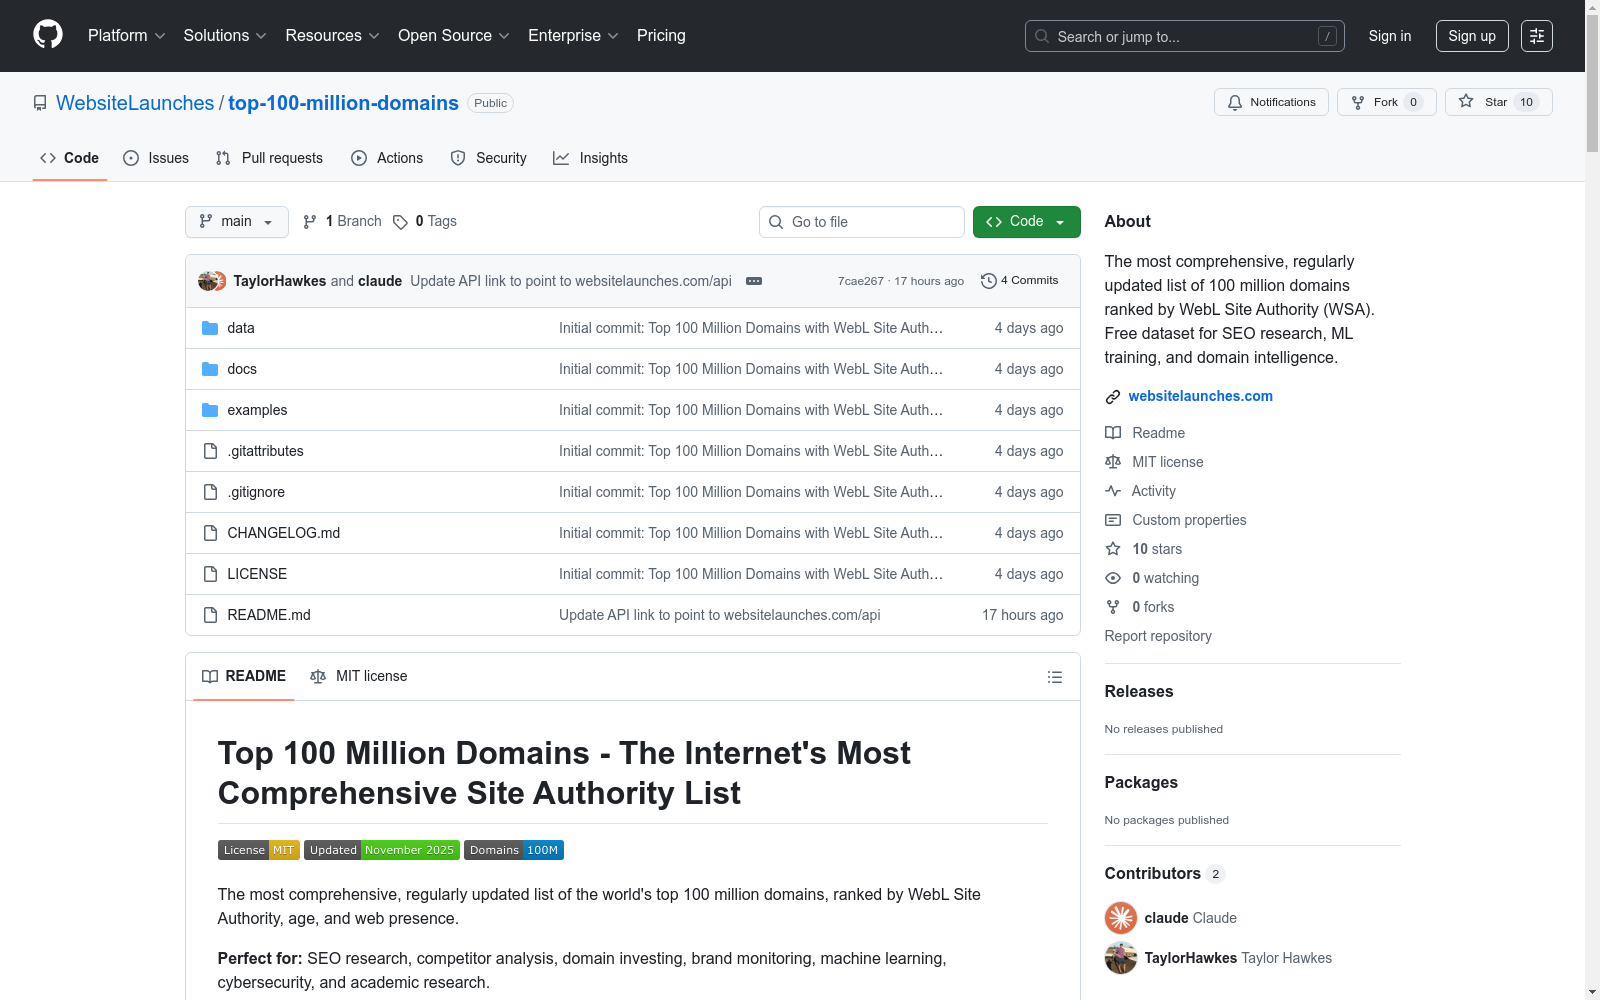Click the Sign in link
The width and height of the screenshot is (1600, 1000).
(x=1390, y=36)
